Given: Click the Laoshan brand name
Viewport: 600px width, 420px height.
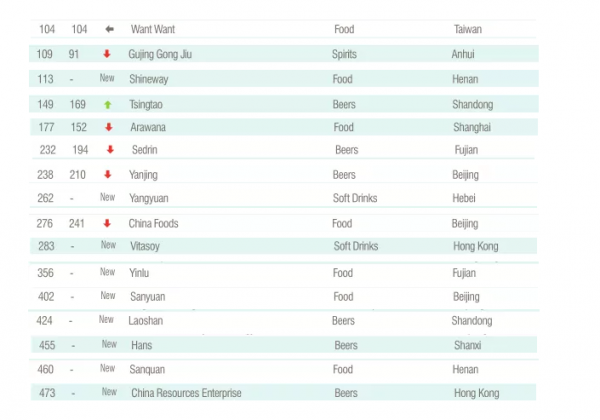Looking at the screenshot, I should [x=148, y=321].
